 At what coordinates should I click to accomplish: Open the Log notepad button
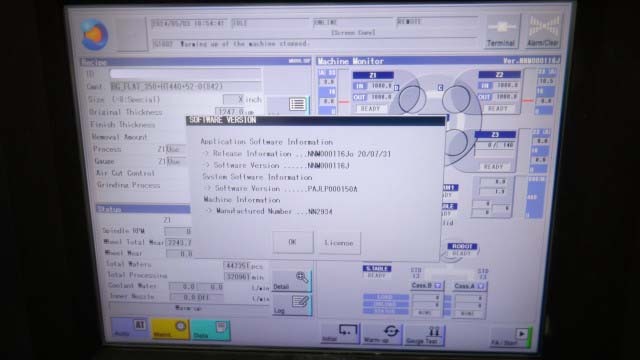[x=292, y=305]
